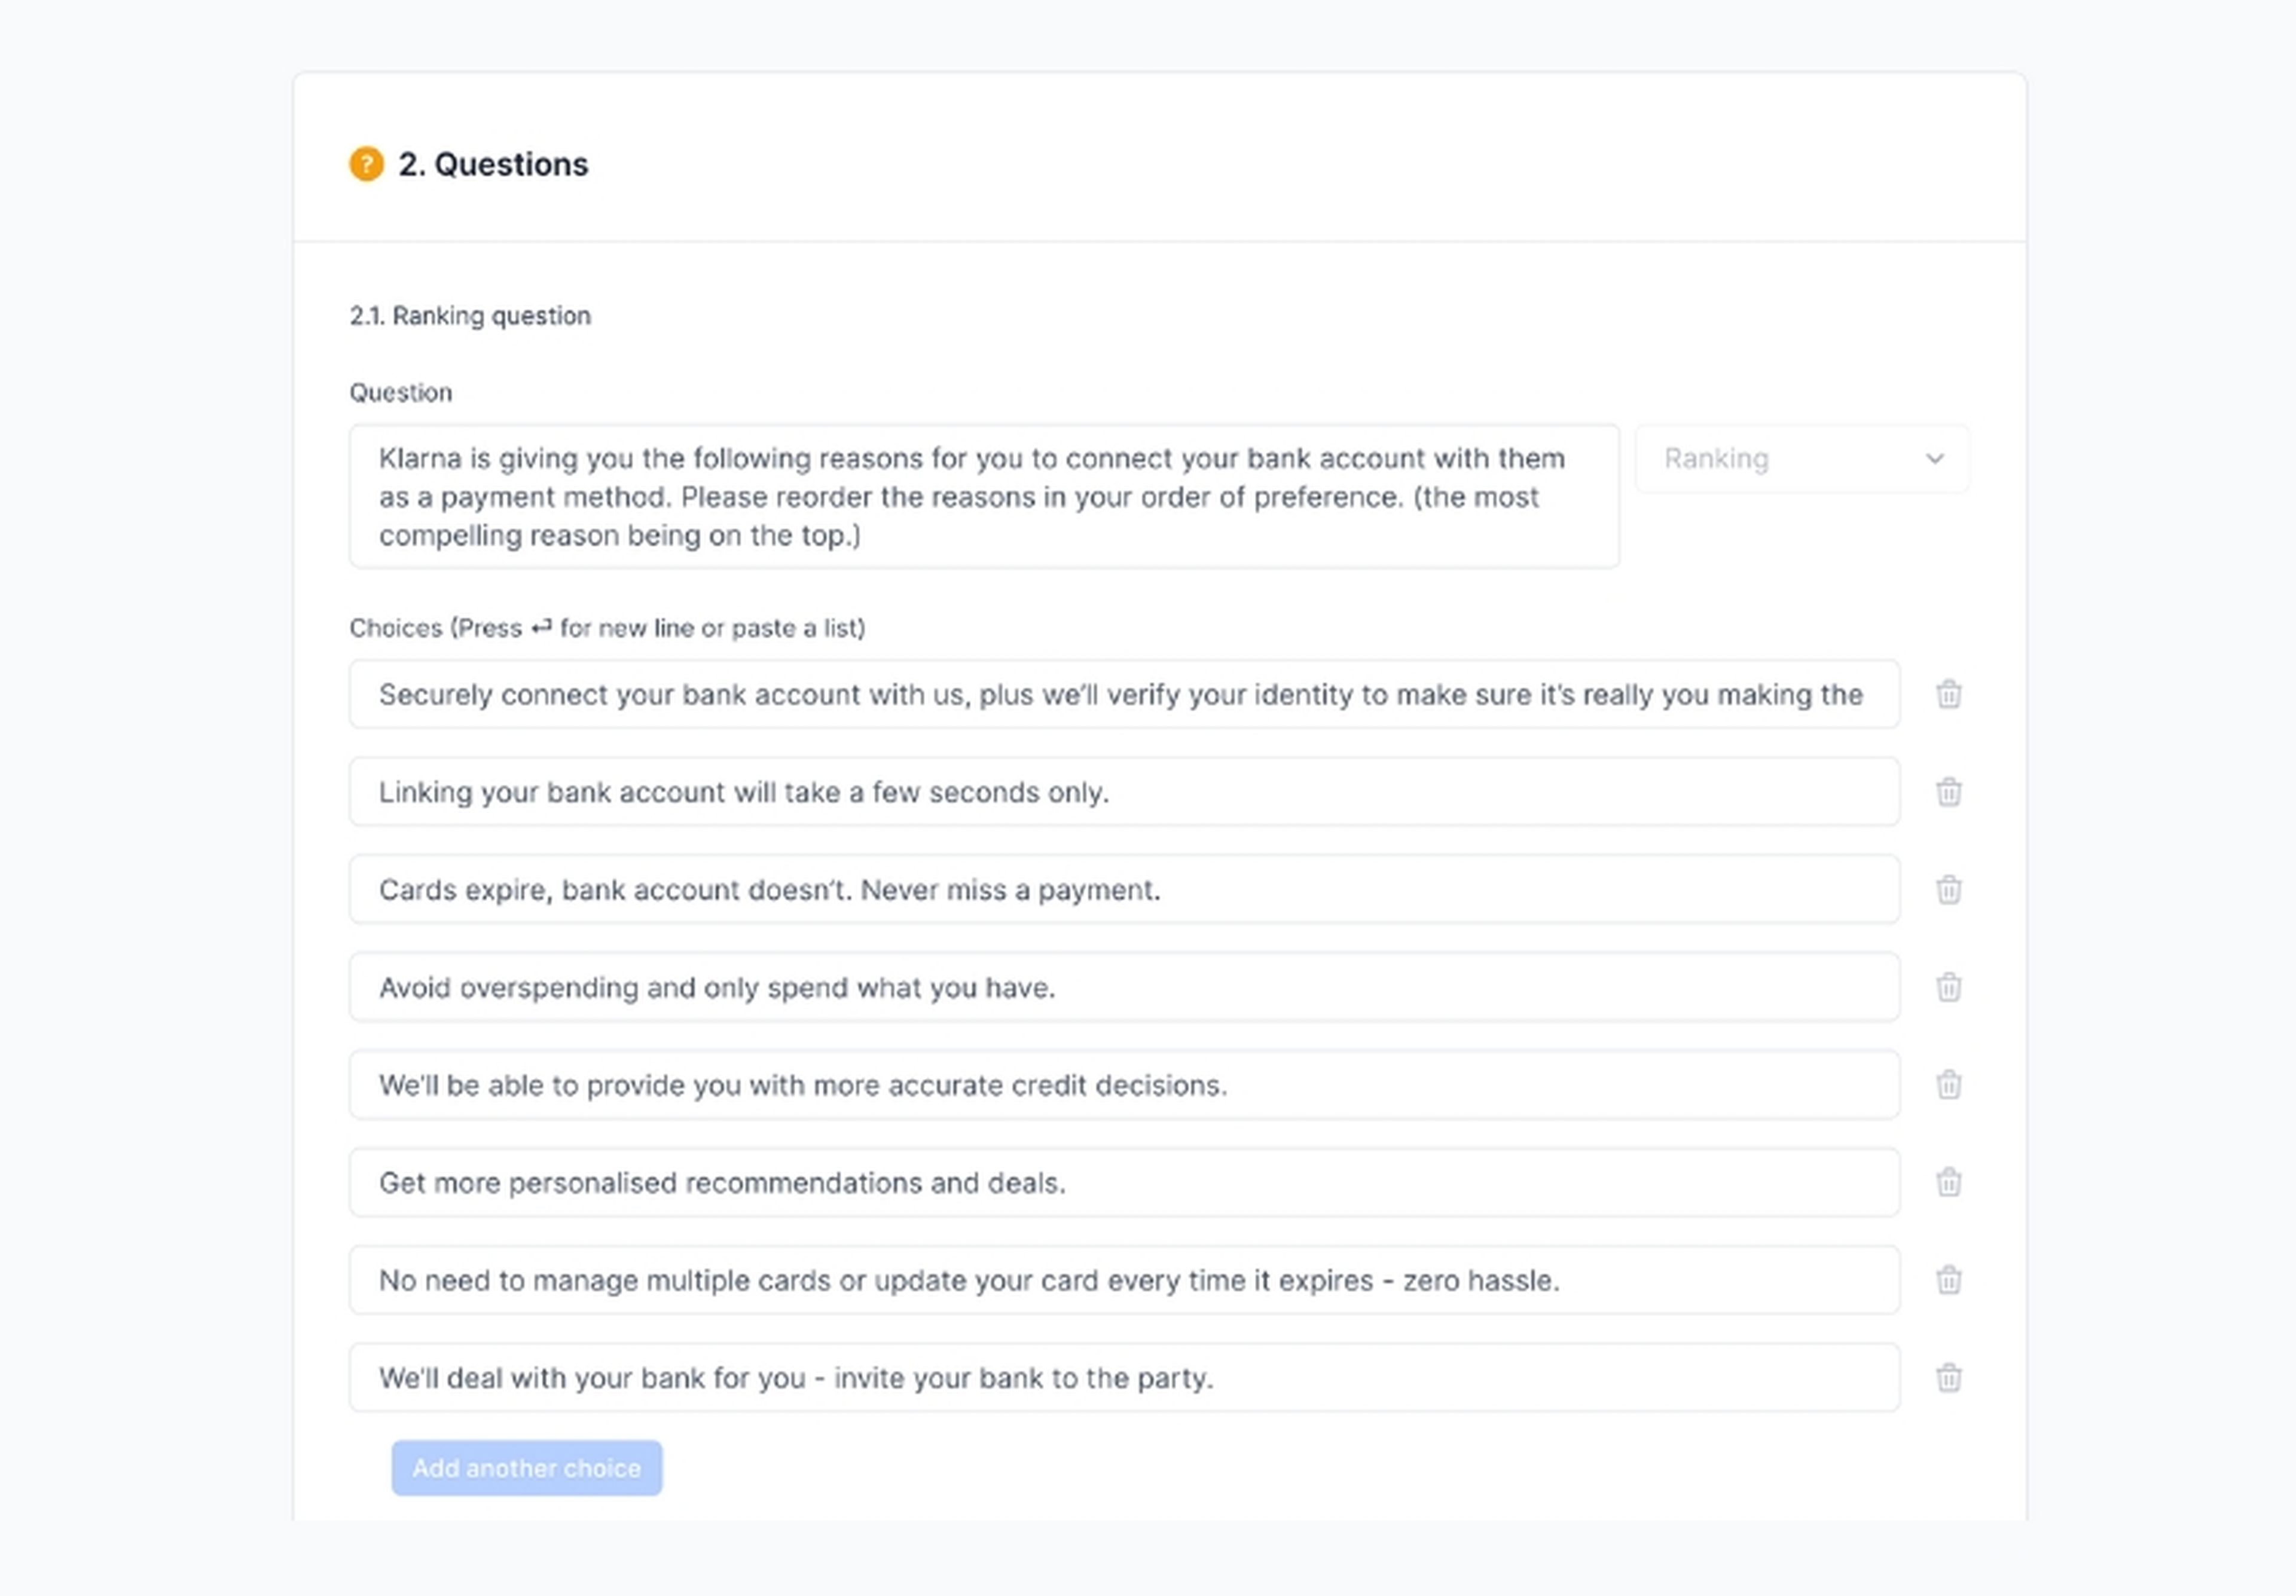Delete the 'No need to manage multiple cards' choice

coord(1948,1280)
